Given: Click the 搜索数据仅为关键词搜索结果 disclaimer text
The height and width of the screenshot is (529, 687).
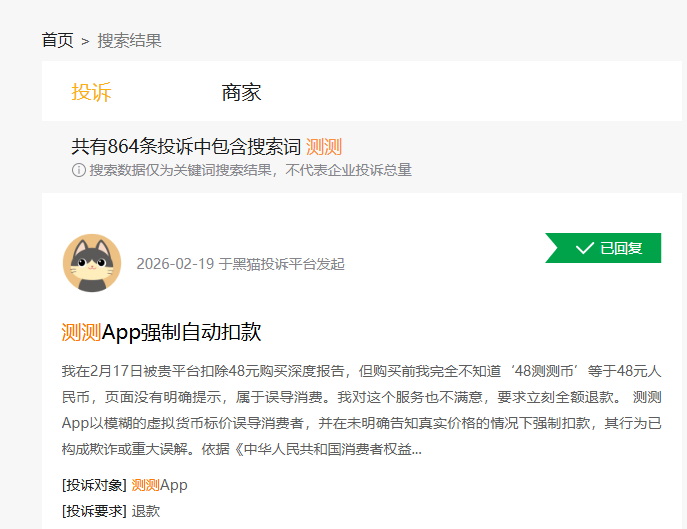Looking at the screenshot, I should (250, 170).
